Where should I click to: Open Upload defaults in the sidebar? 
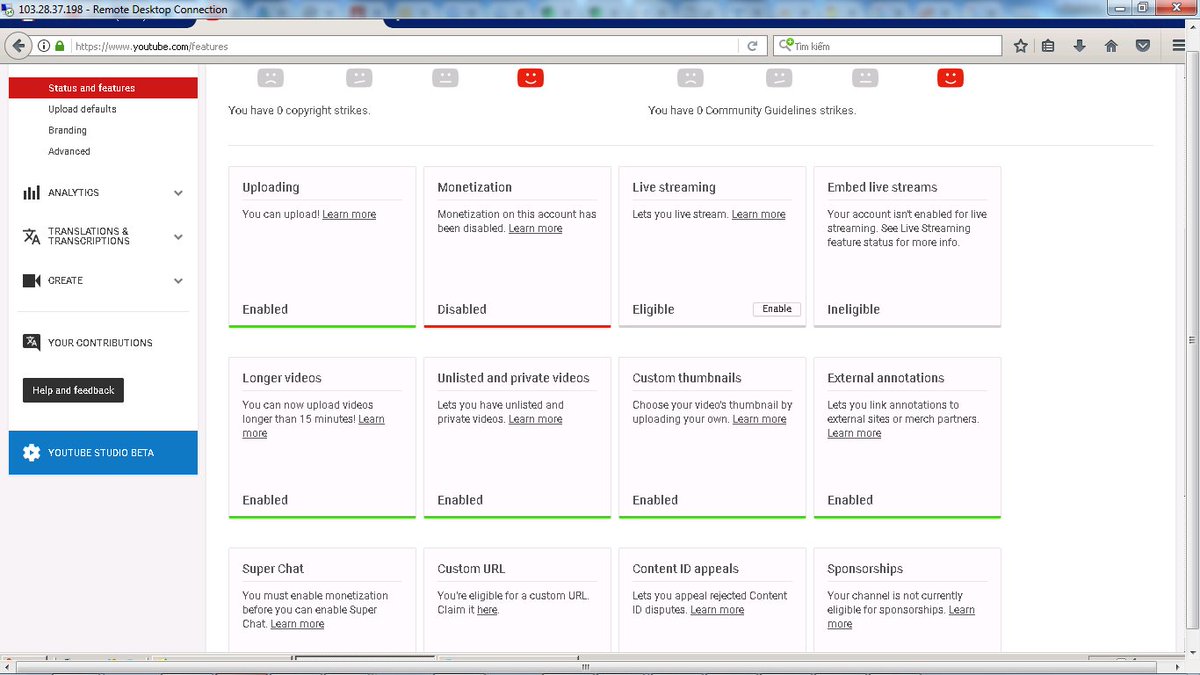(x=82, y=109)
